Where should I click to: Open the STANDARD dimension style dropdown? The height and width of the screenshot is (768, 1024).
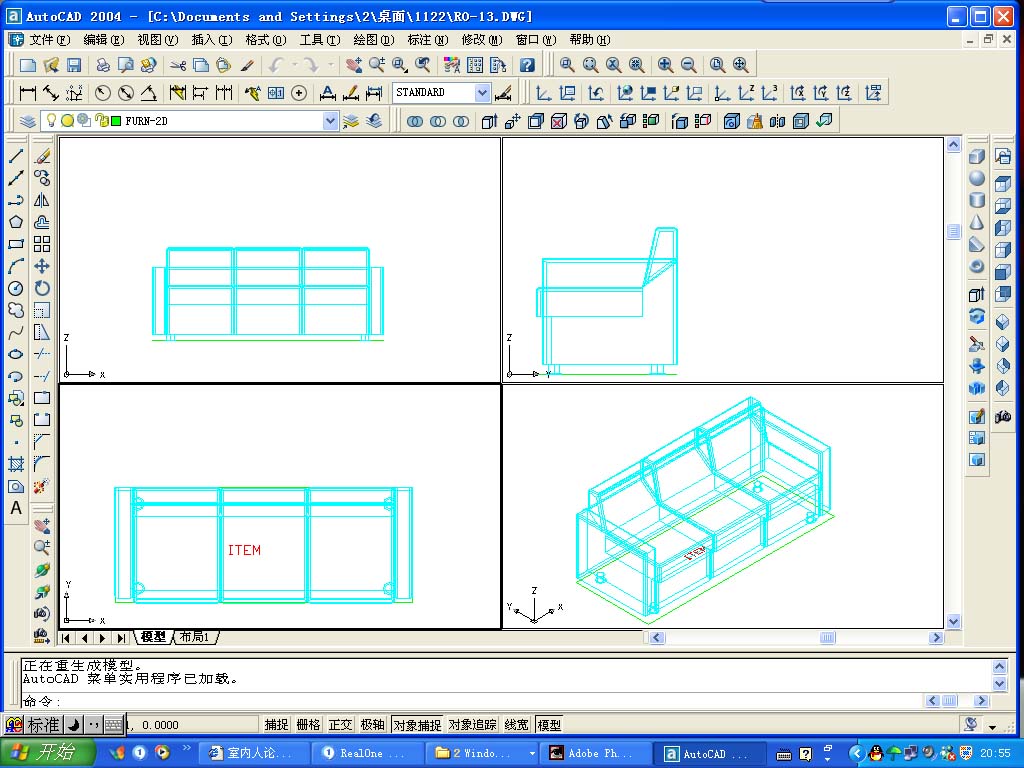click(483, 93)
